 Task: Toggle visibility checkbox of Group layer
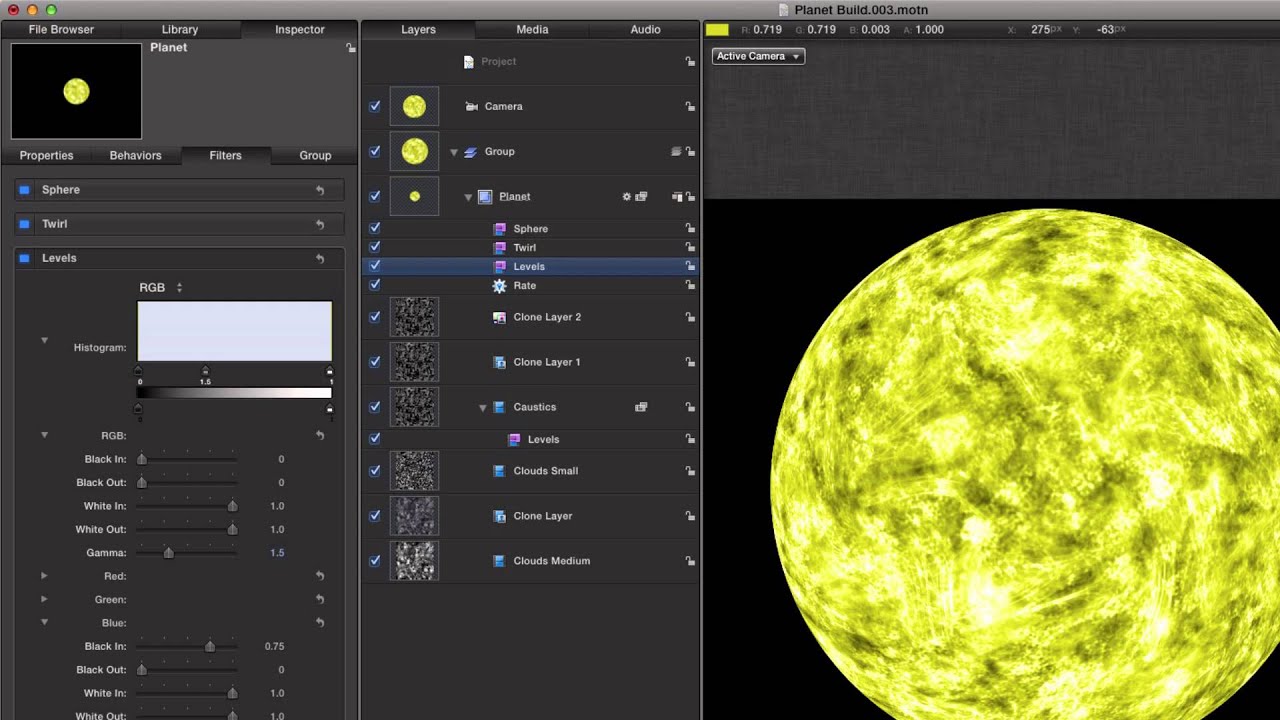[x=375, y=152]
